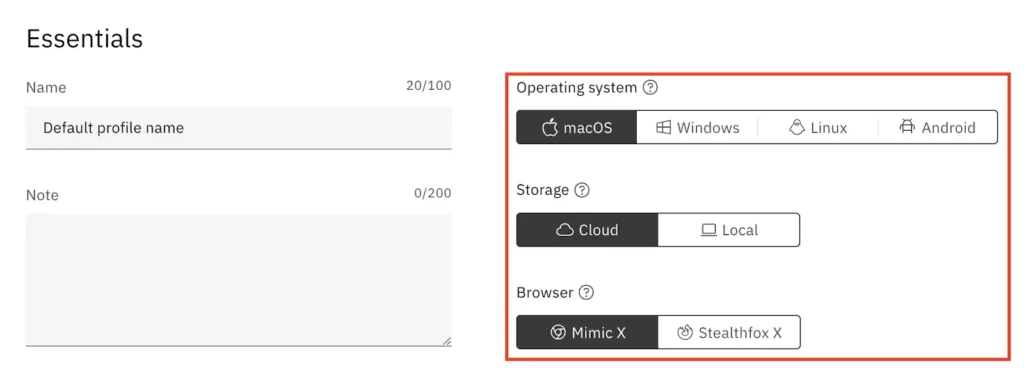
Task: Click the Essentials heading
Action: [84, 39]
